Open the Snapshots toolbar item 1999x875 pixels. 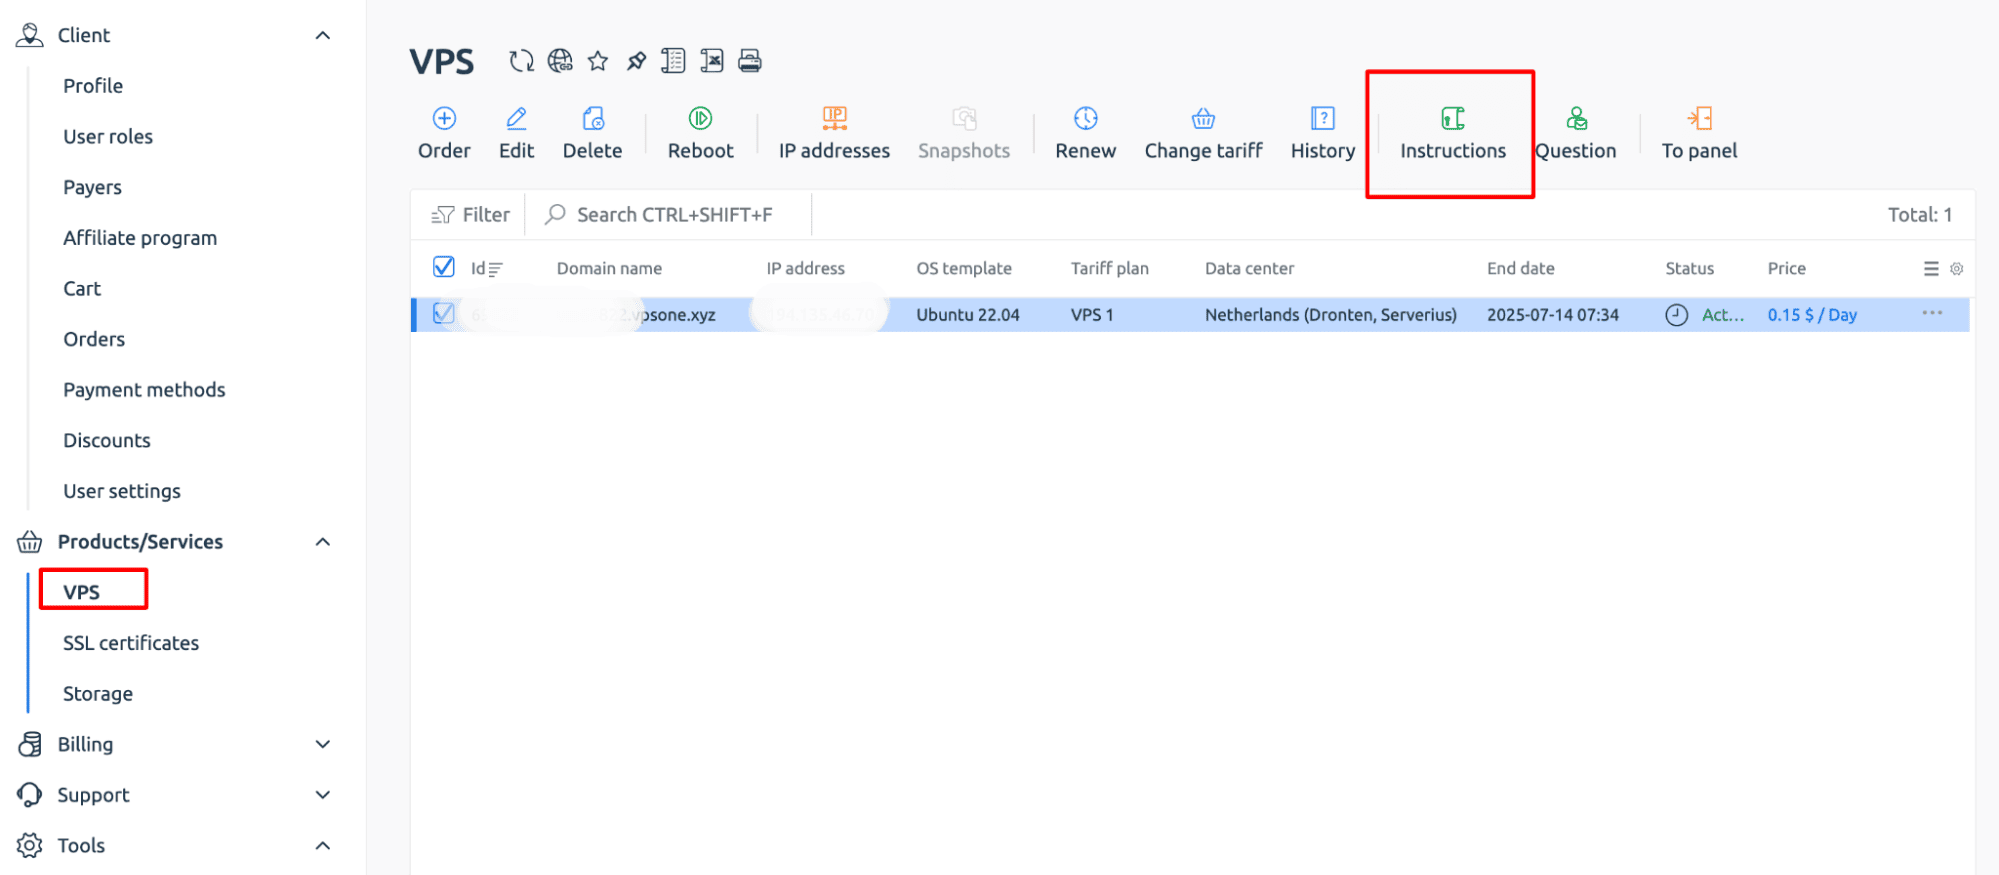(x=964, y=134)
